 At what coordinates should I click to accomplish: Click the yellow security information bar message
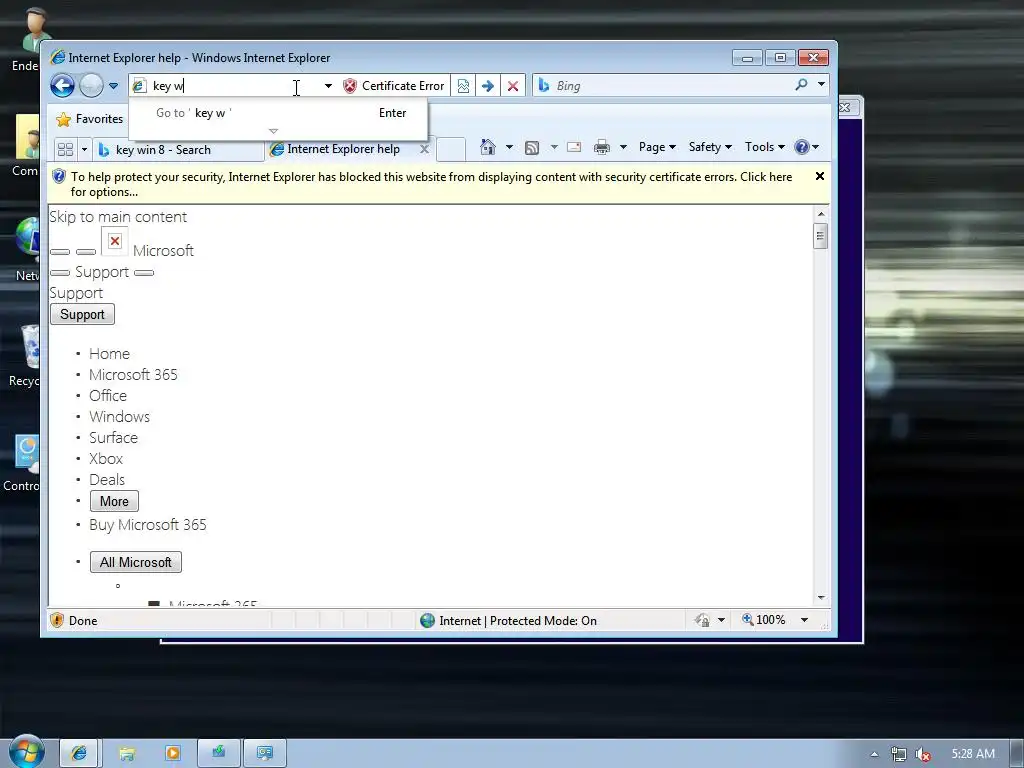431,184
